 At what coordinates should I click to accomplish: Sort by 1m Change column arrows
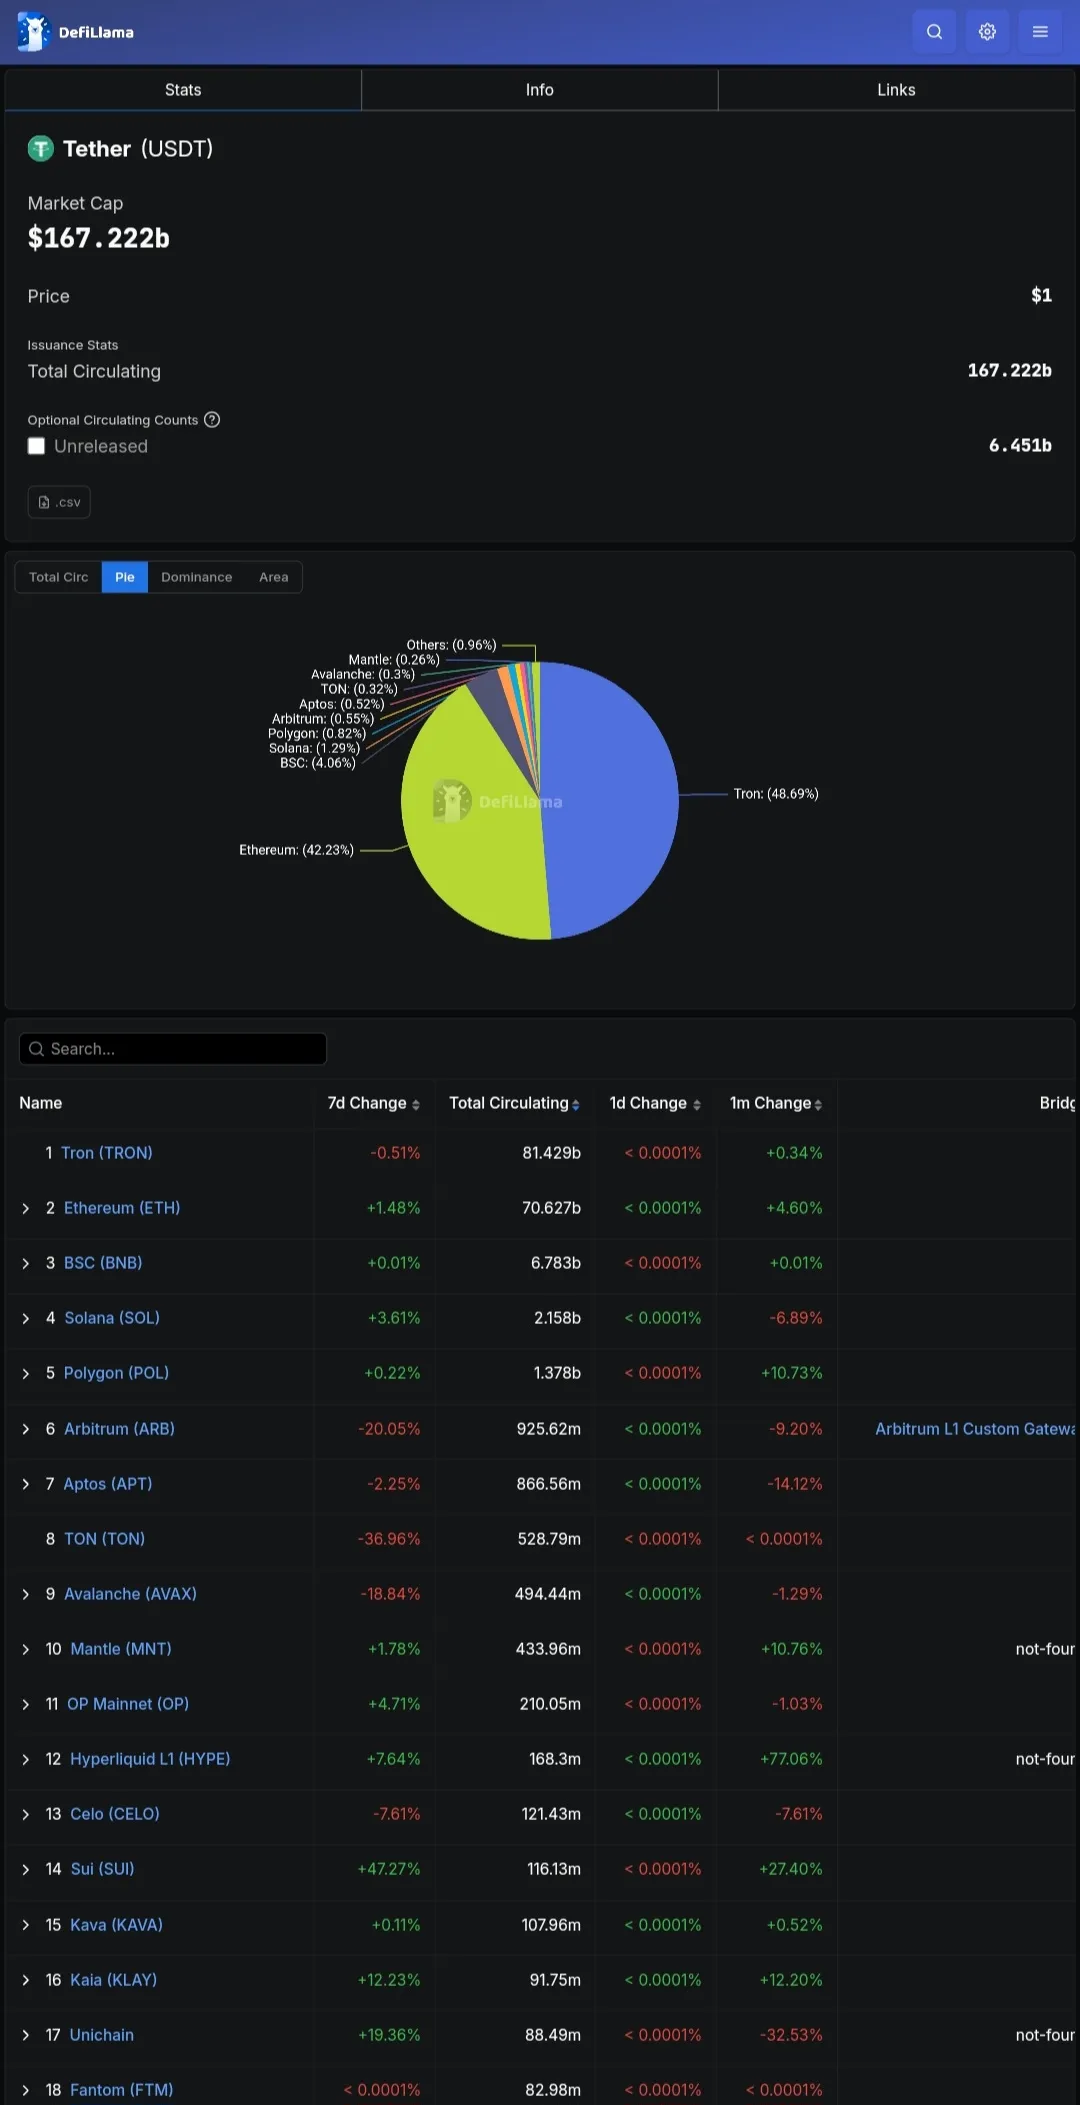818,1104
